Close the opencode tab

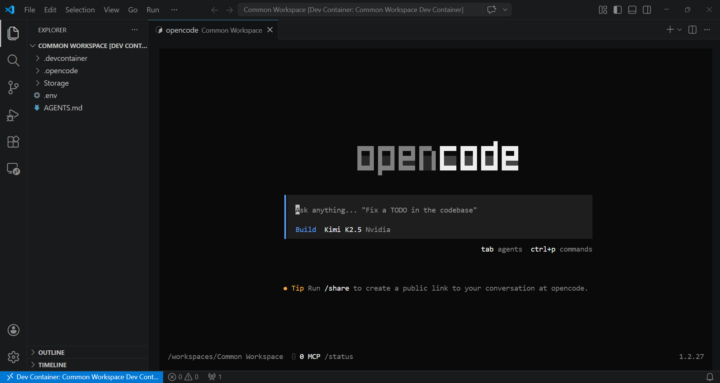coord(270,30)
